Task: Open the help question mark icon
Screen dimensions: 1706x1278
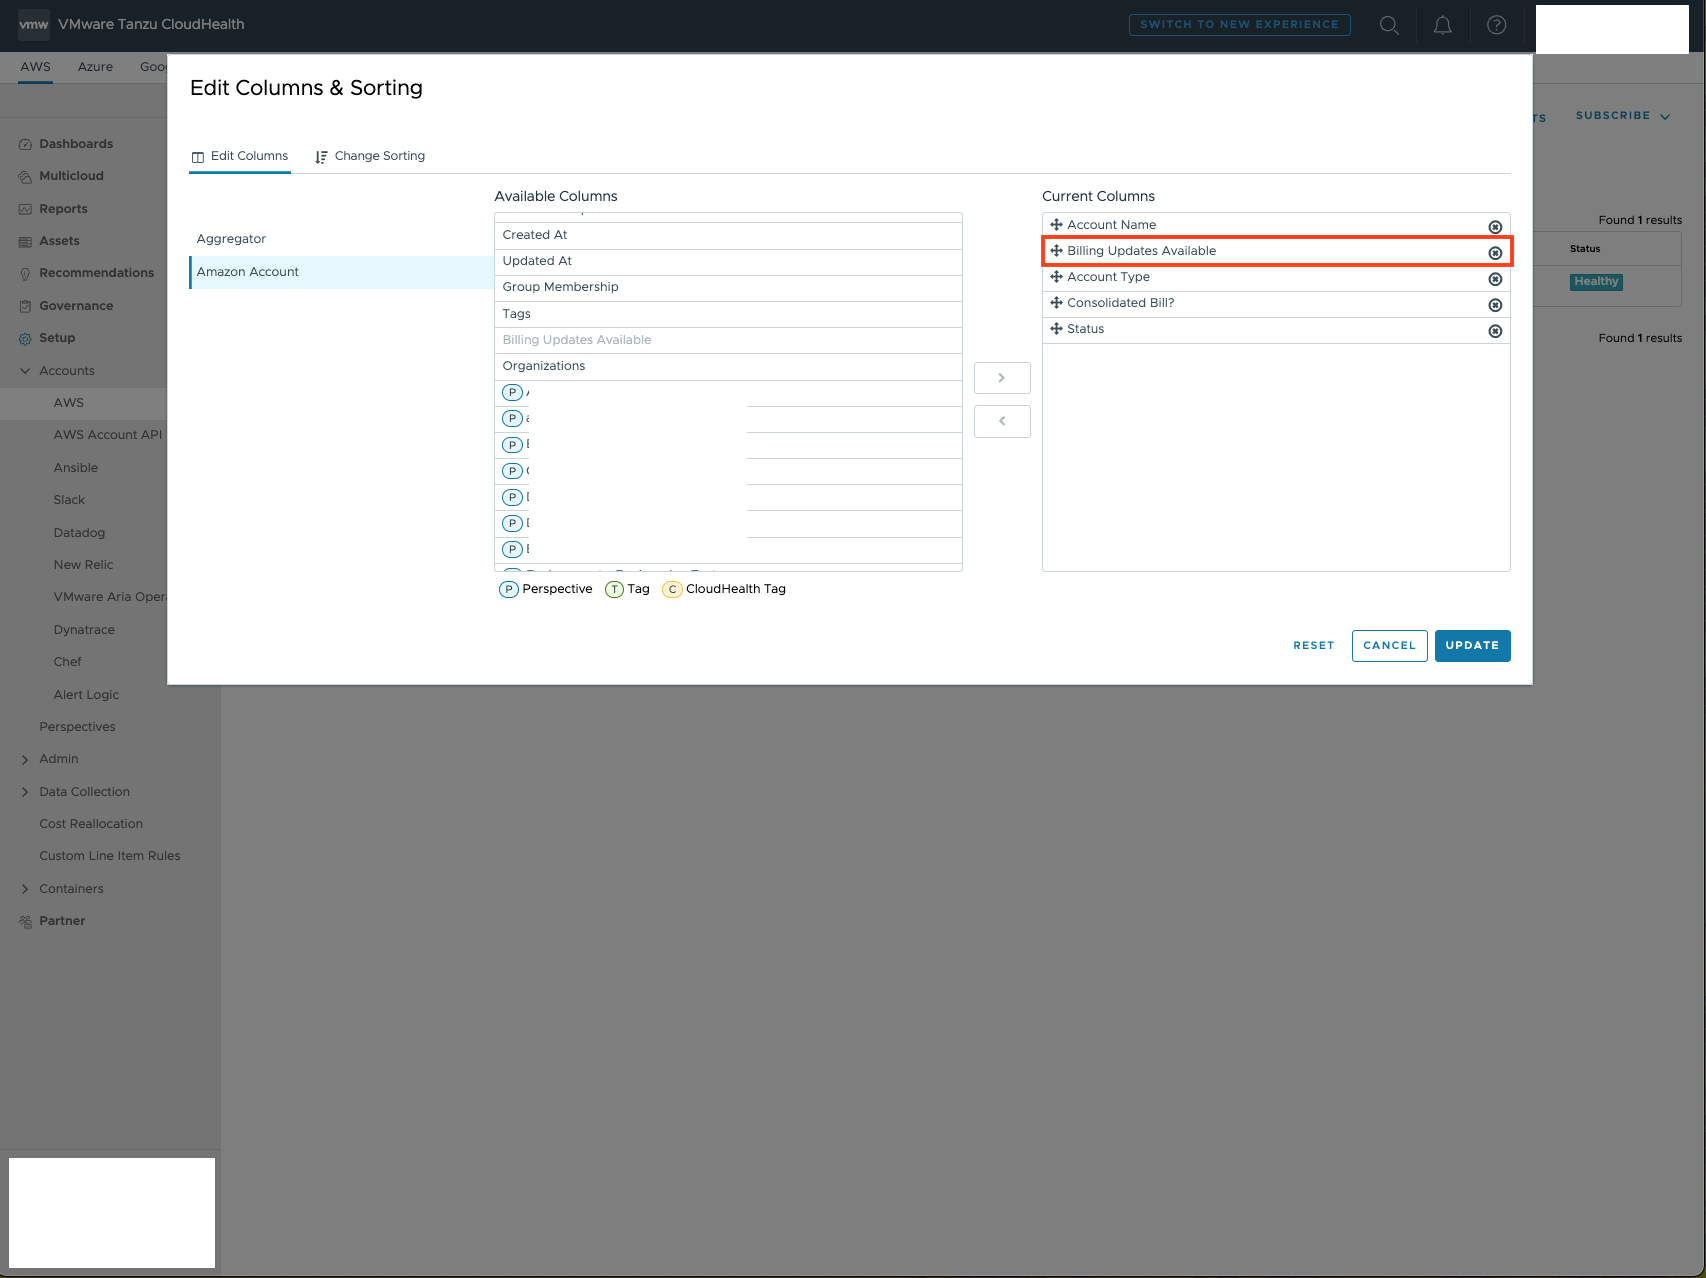Action: 1497,25
